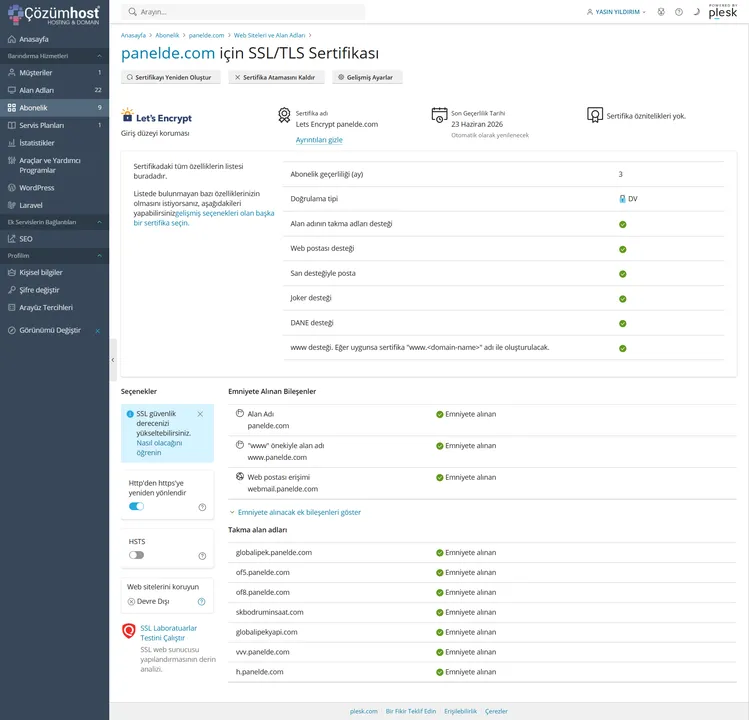
Task: Click the help icon next to Devre Dışı
Action: coord(201,602)
